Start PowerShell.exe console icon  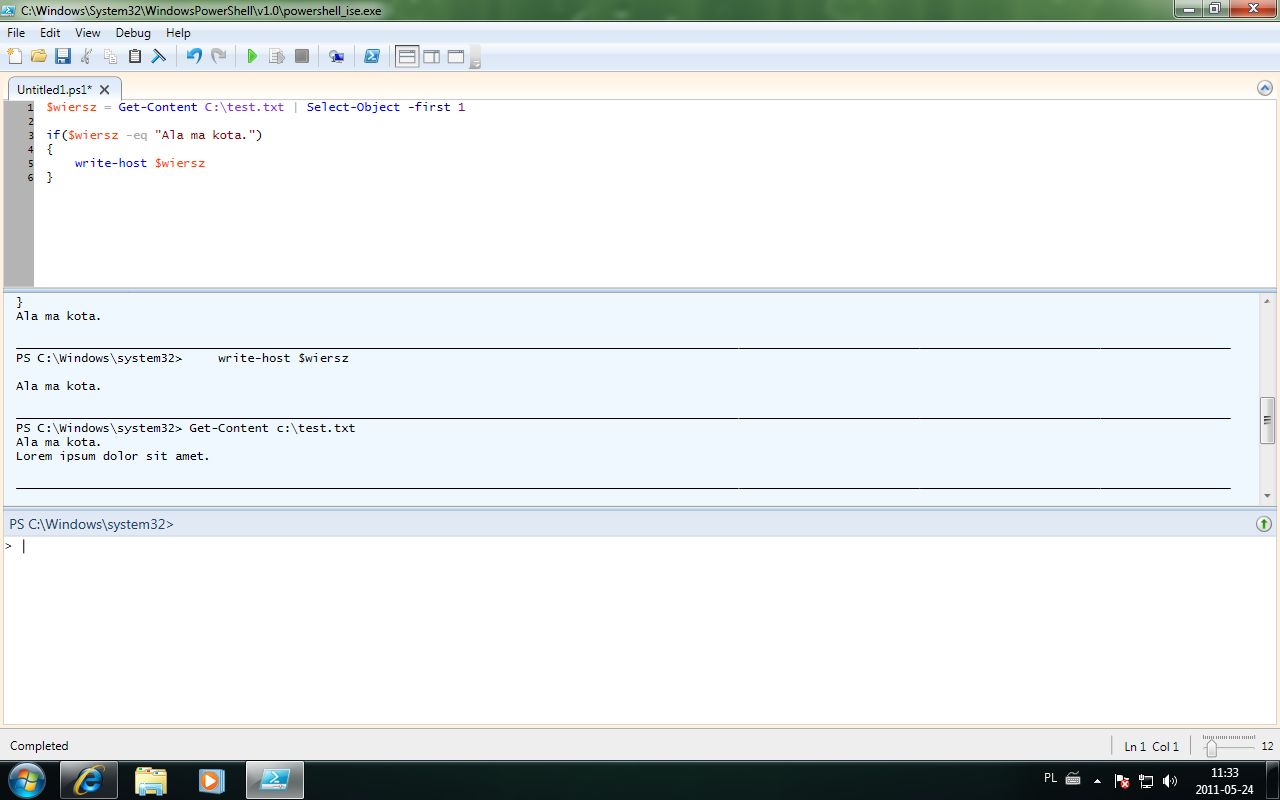(x=371, y=56)
